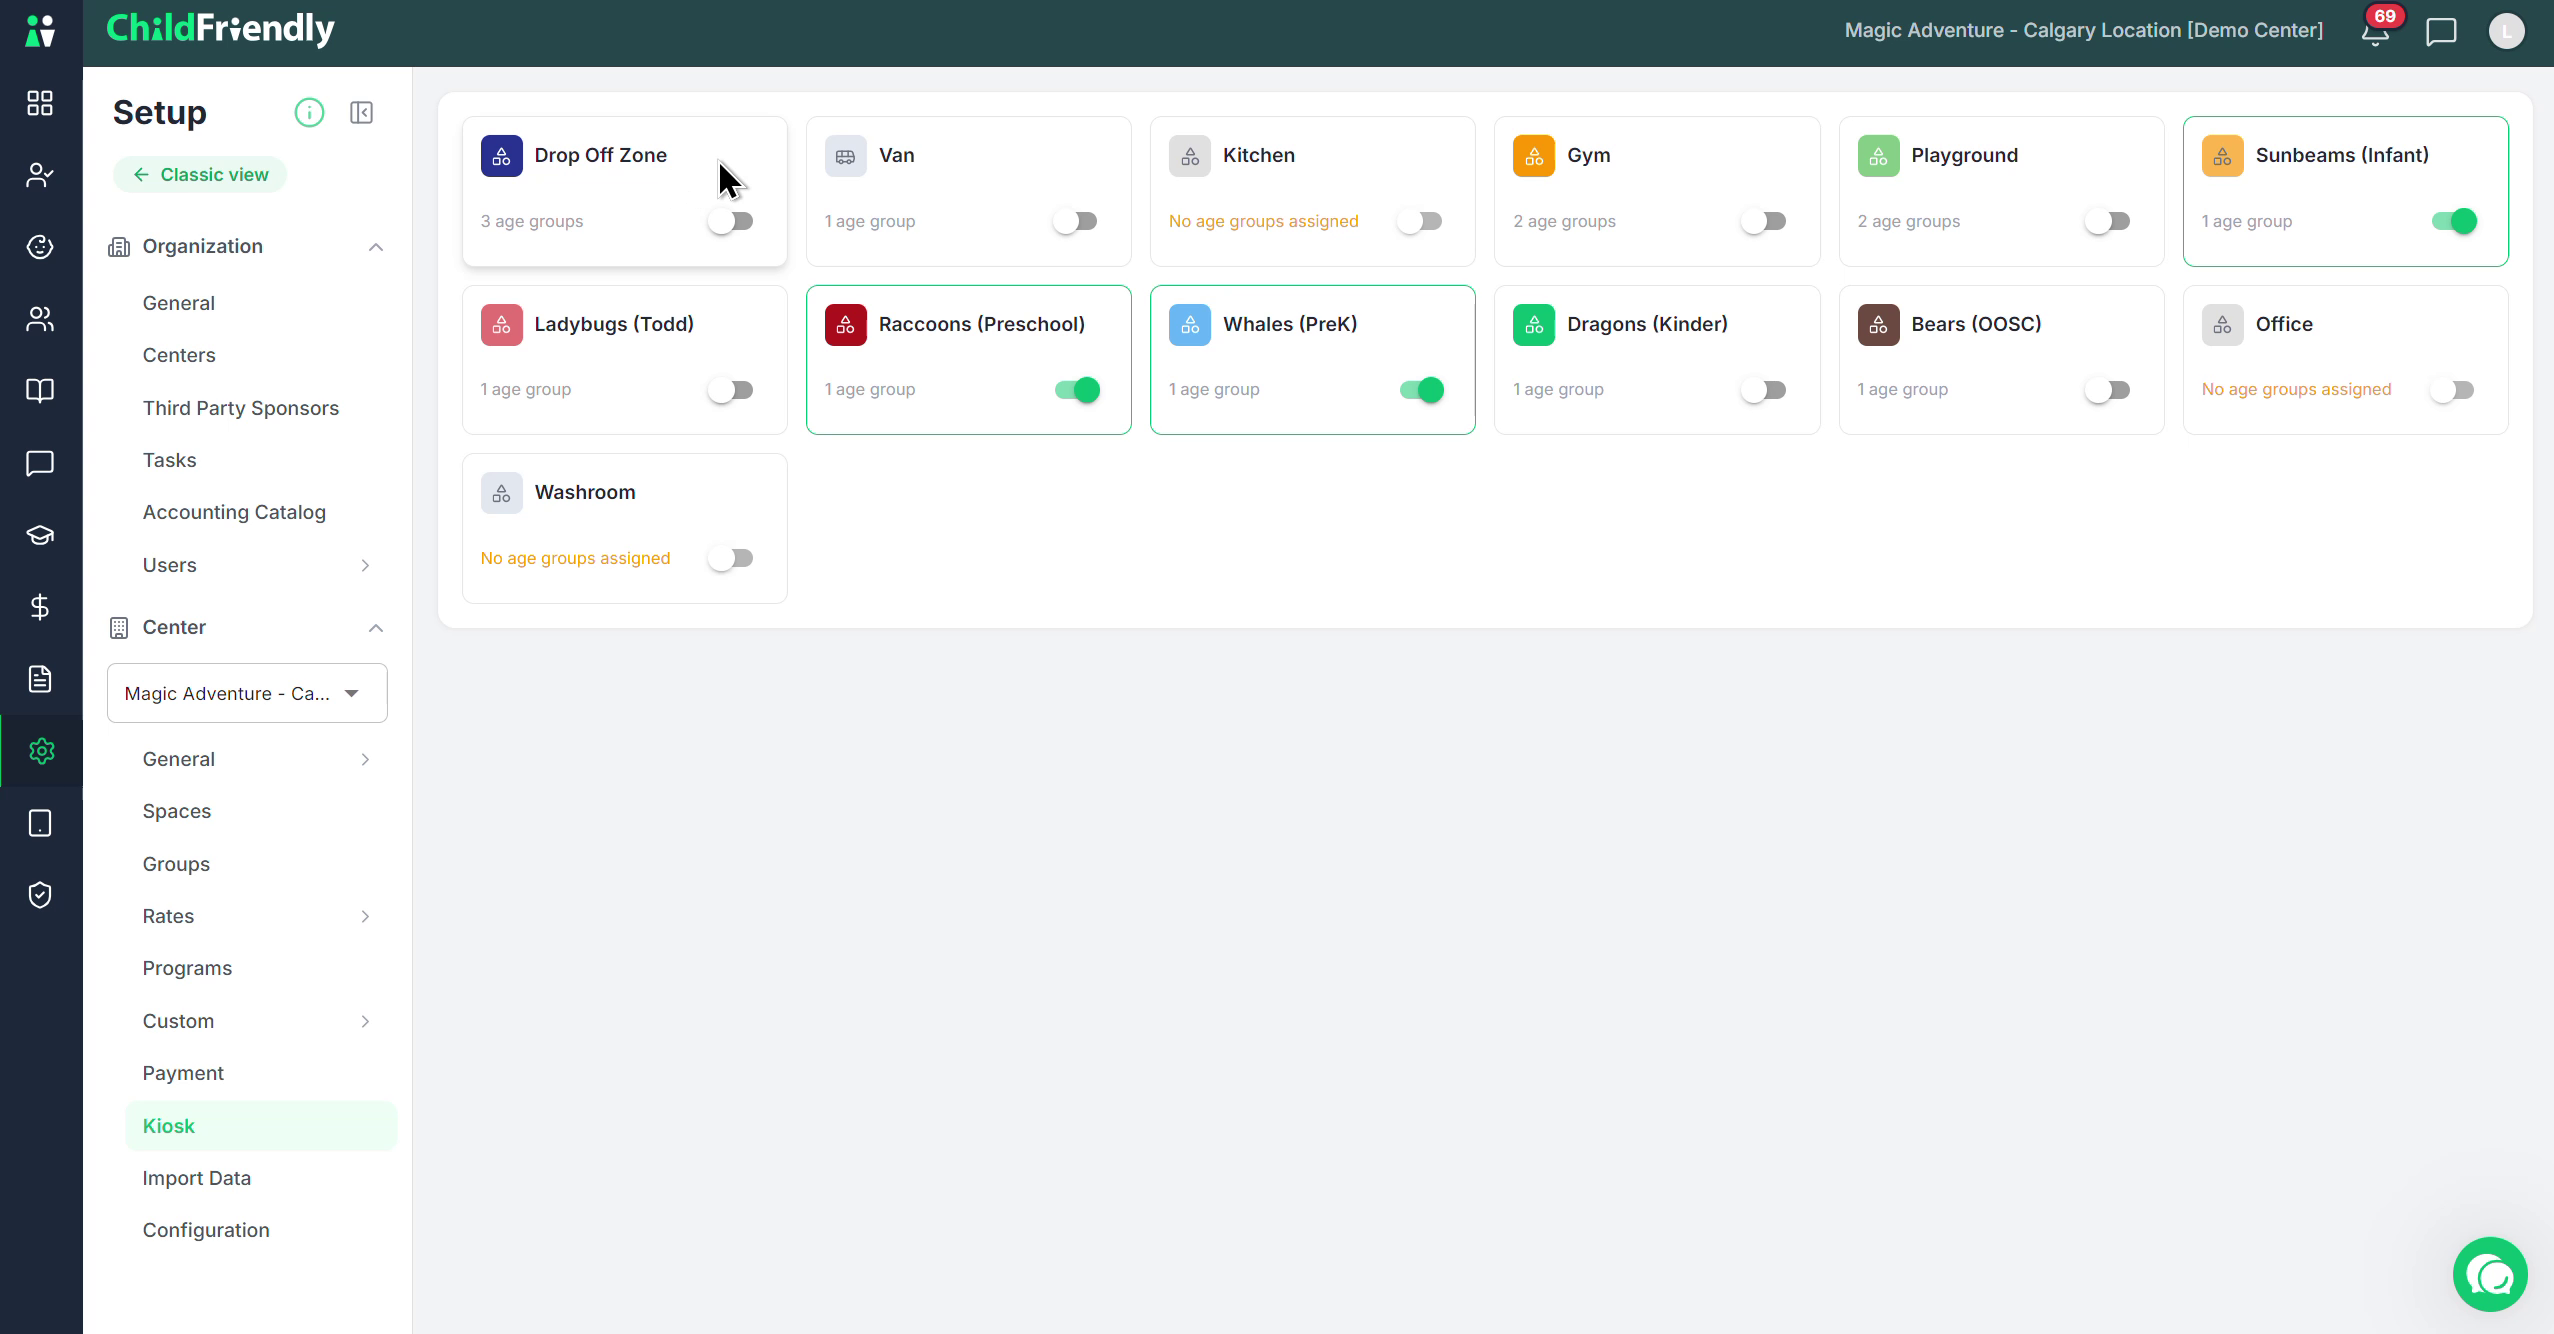
Task: Open the live chat support bubble
Action: click(2490, 1274)
